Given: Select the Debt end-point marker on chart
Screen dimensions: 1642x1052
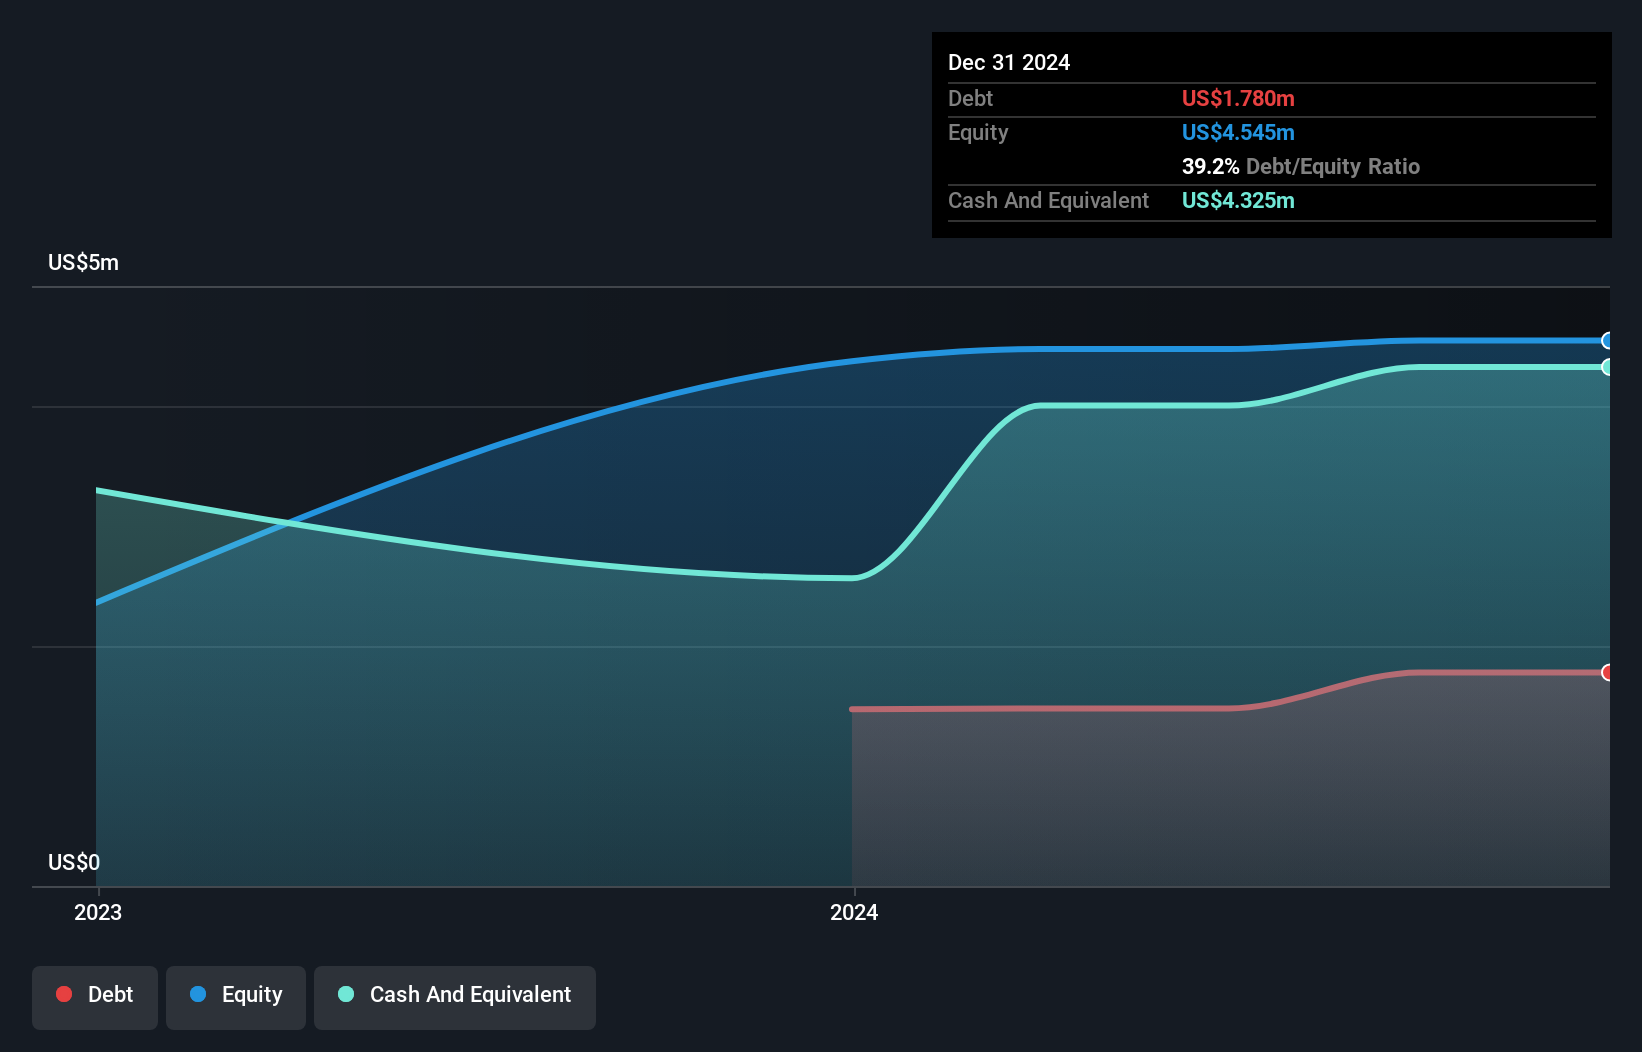Looking at the screenshot, I should [x=1607, y=672].
